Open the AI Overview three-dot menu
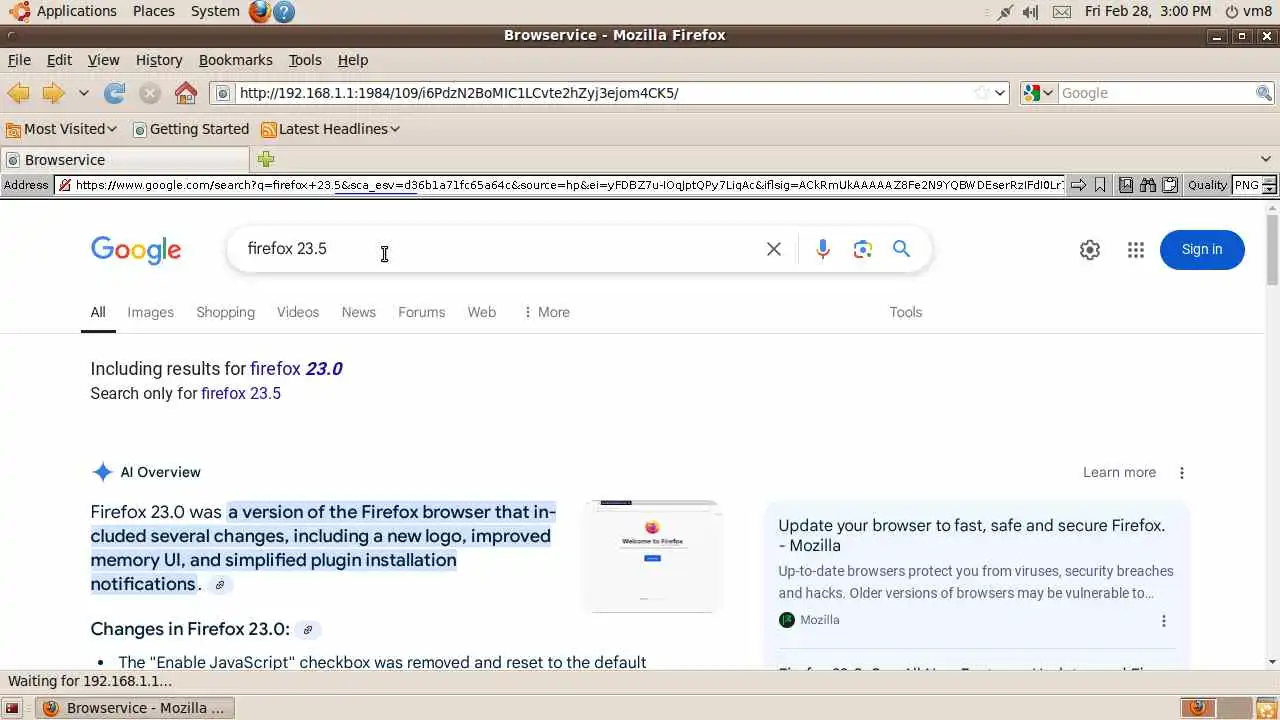Viewport: 1280px width, 720px height. (x=1182, y=473)
